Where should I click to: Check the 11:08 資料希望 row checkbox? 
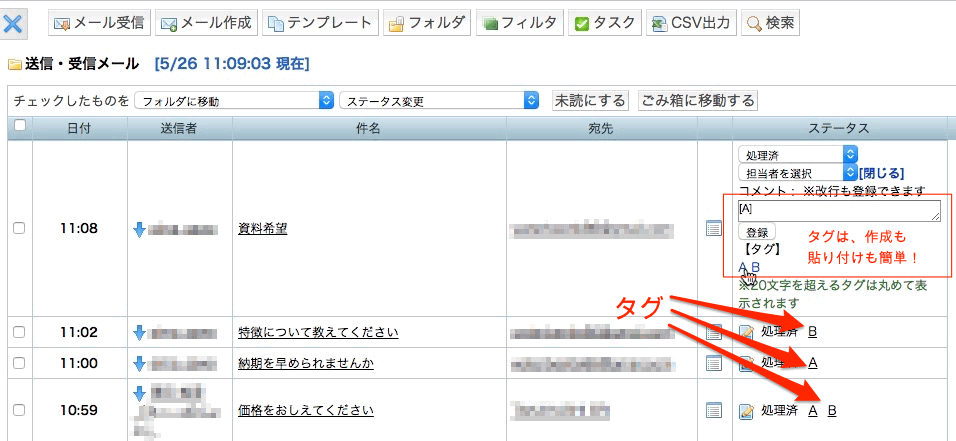click(19, 228)
